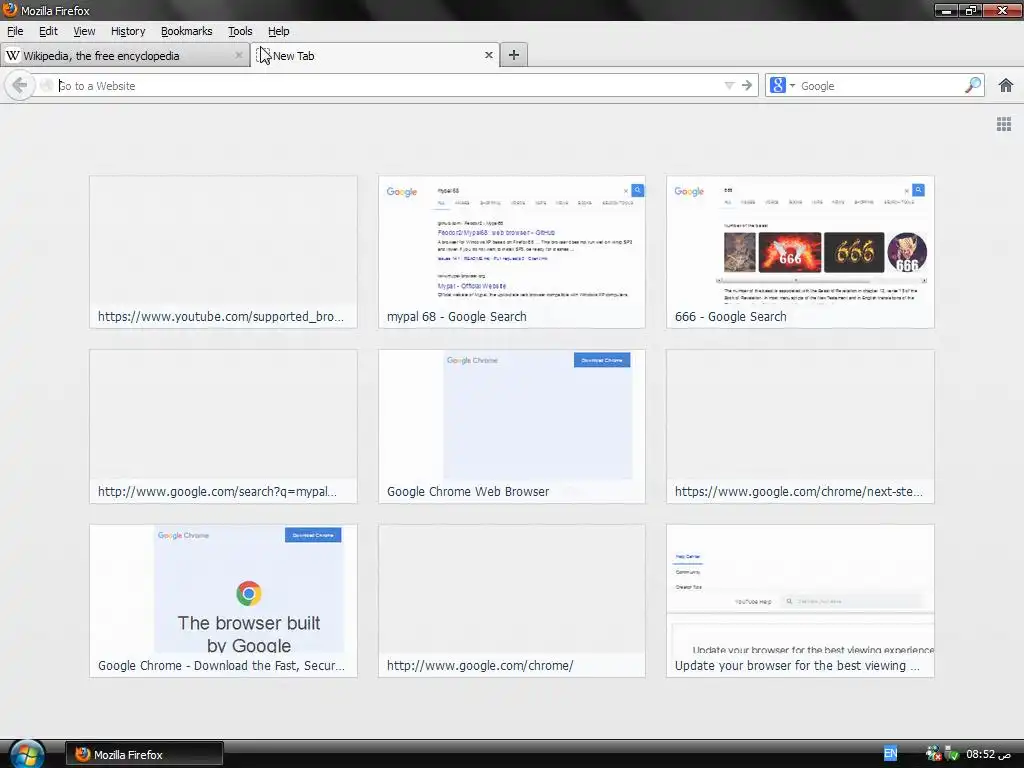1024x768 pixels.
Task: Open the mypal 68 Google Search tile
Action: (x=512, y=252)
